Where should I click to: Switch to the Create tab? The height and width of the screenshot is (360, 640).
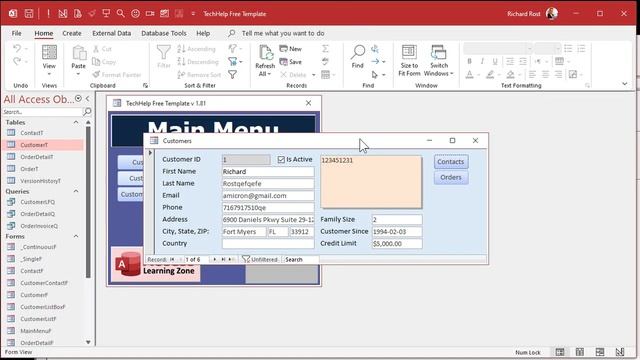coord(72,33)
